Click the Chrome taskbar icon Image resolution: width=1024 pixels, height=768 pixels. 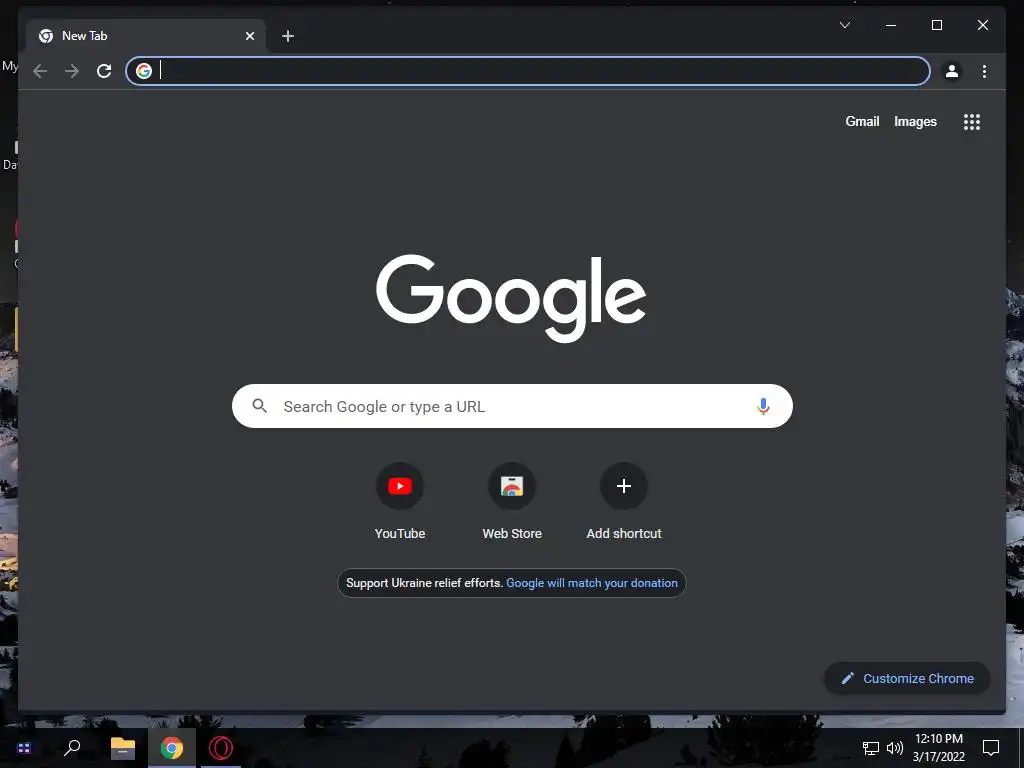(x=172, y=748)
